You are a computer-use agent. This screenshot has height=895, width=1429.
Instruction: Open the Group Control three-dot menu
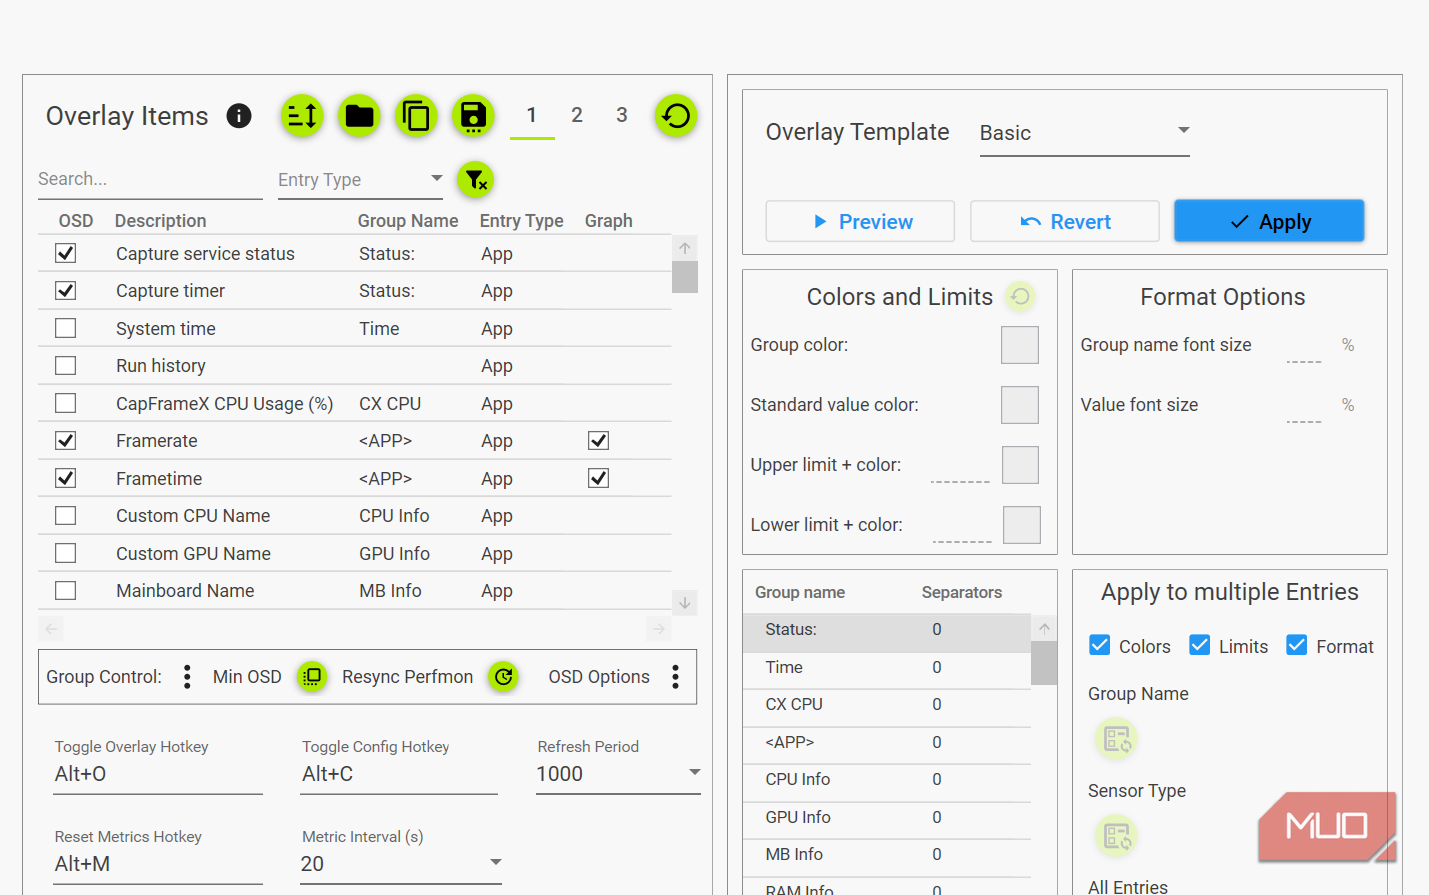pos(187,677)
